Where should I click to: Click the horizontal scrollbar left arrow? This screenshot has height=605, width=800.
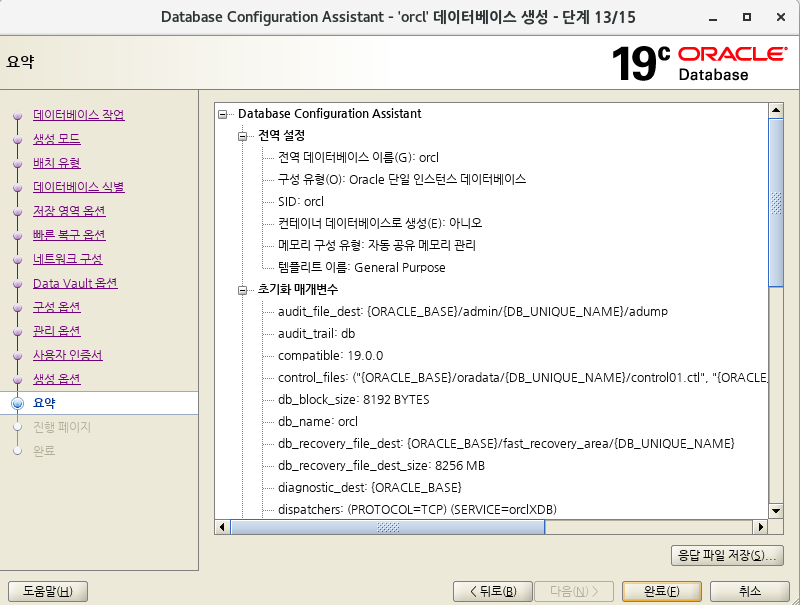click(x=222, y=527)
